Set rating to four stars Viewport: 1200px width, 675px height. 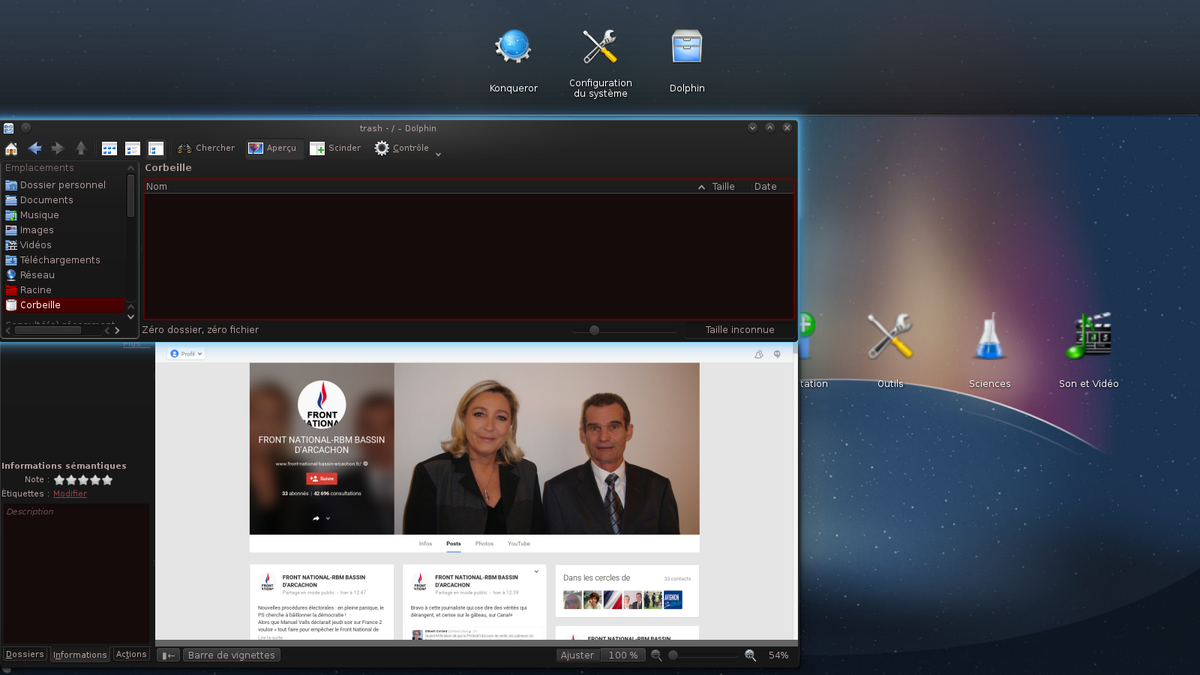click(95, 480)
